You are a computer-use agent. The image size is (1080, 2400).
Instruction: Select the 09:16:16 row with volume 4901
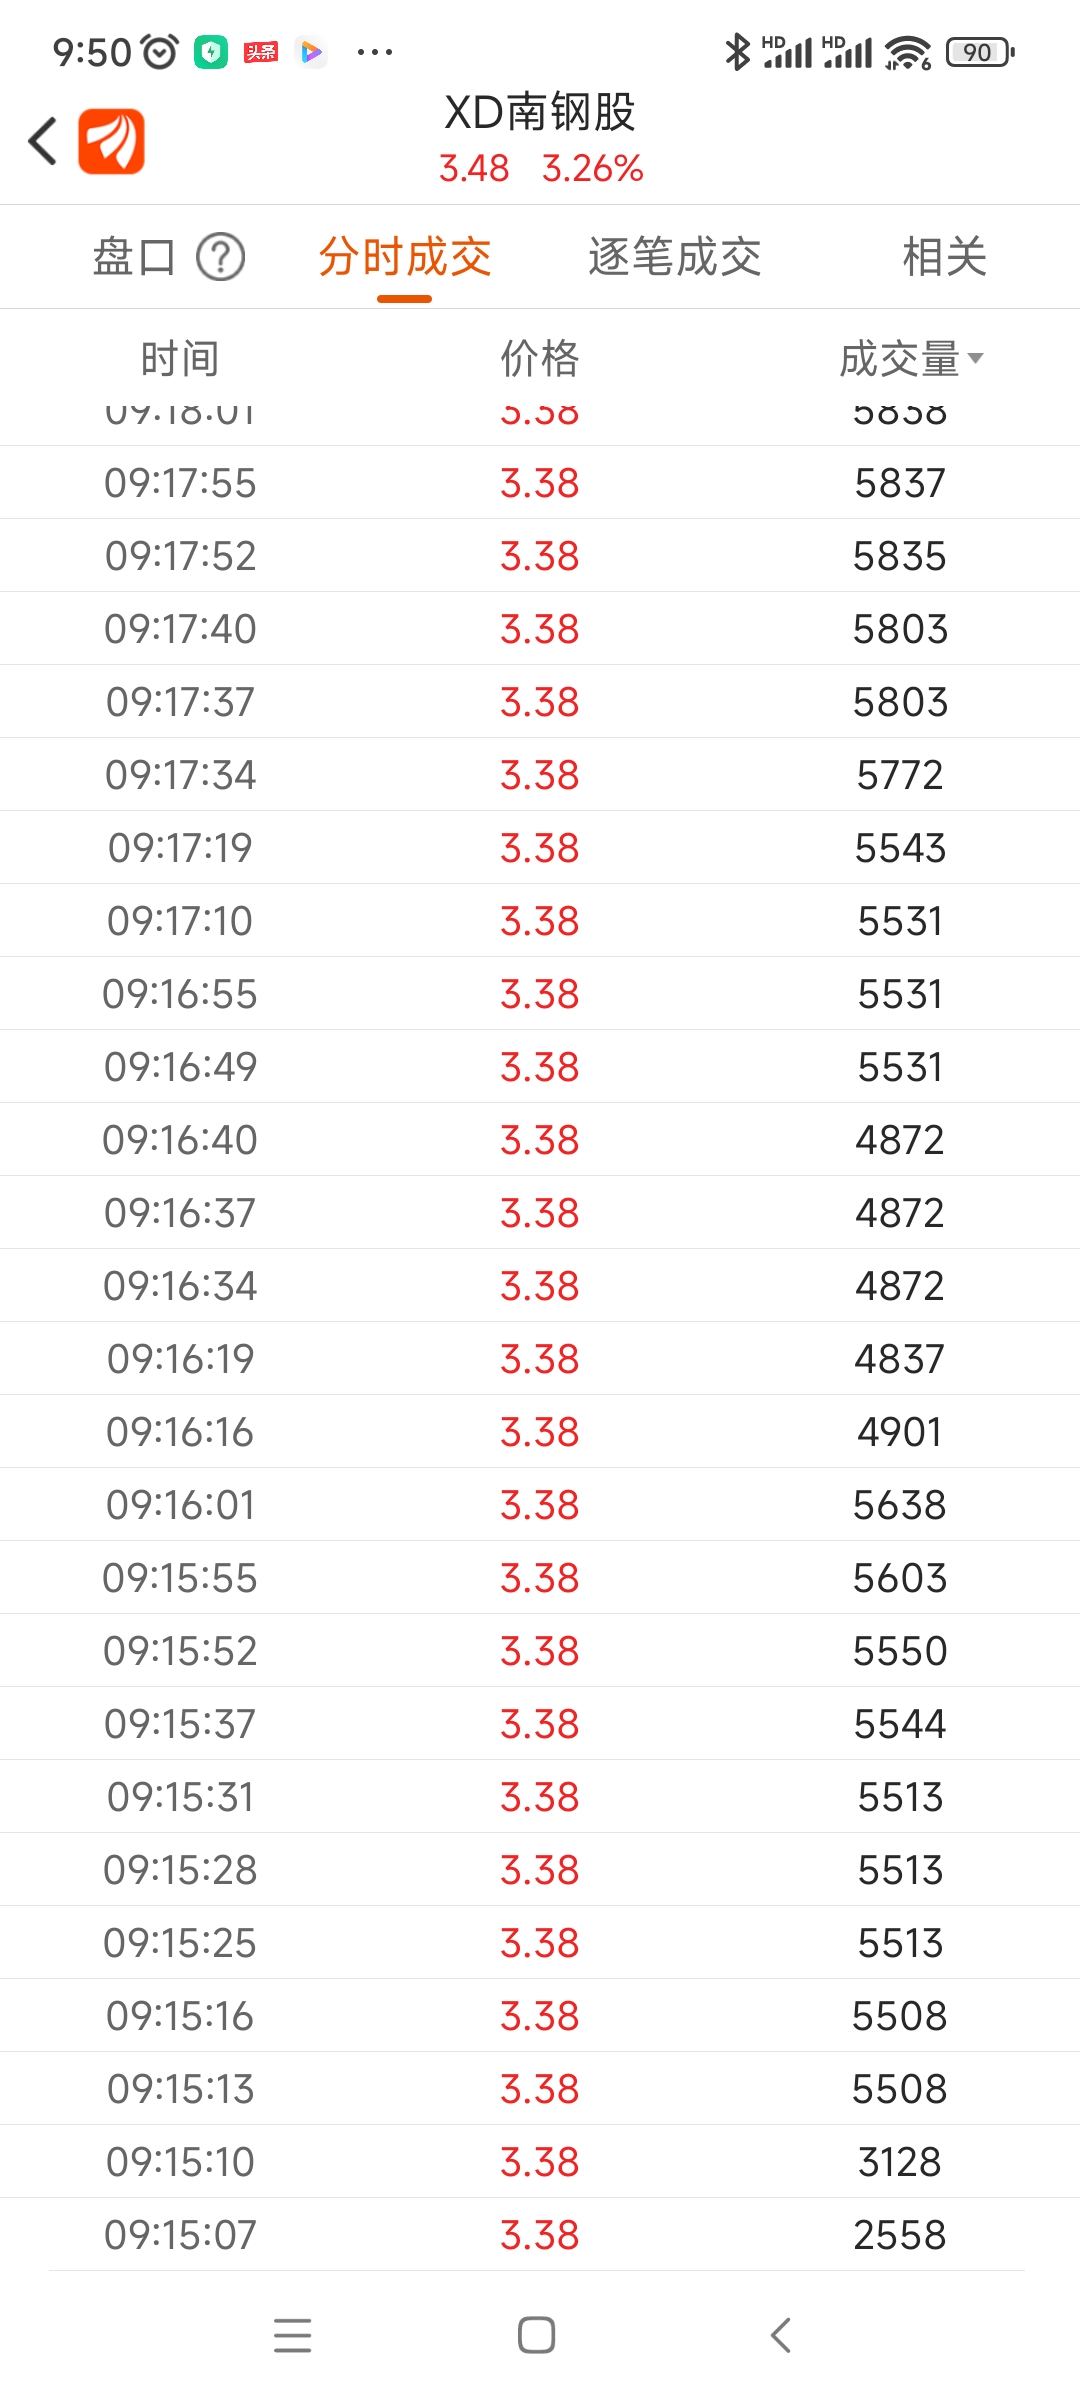tap(540, 1432)
